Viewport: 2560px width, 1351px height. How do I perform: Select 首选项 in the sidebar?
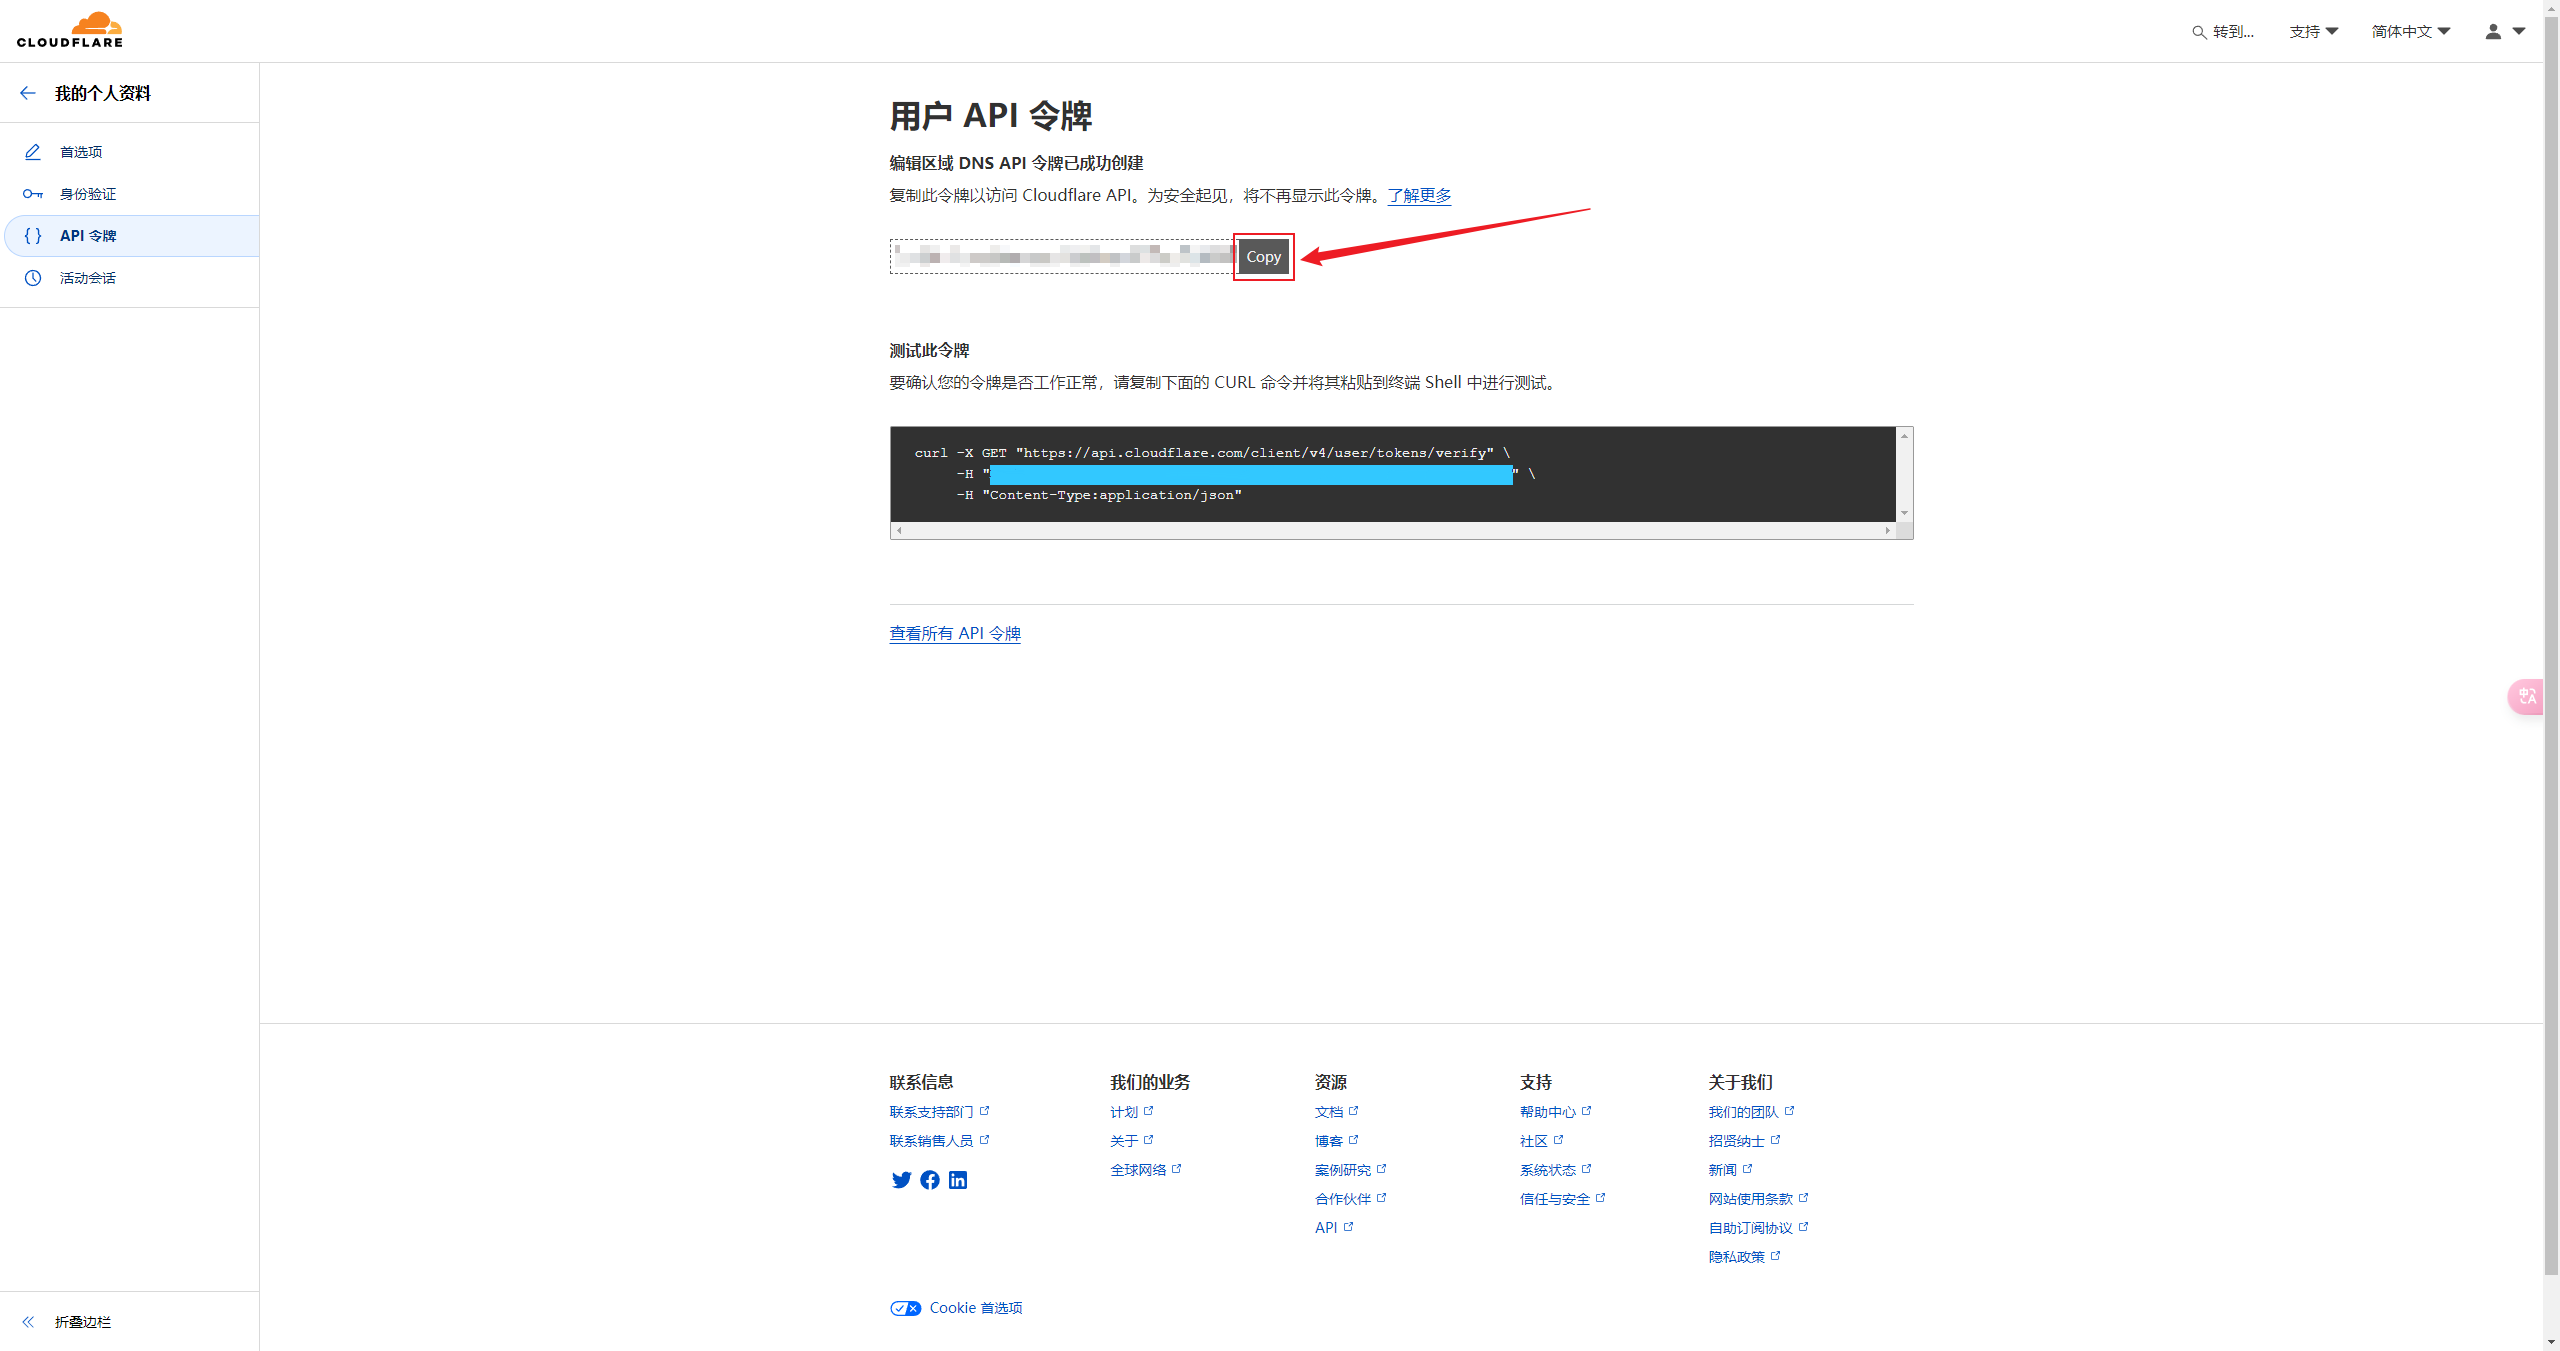coord(81,152)
